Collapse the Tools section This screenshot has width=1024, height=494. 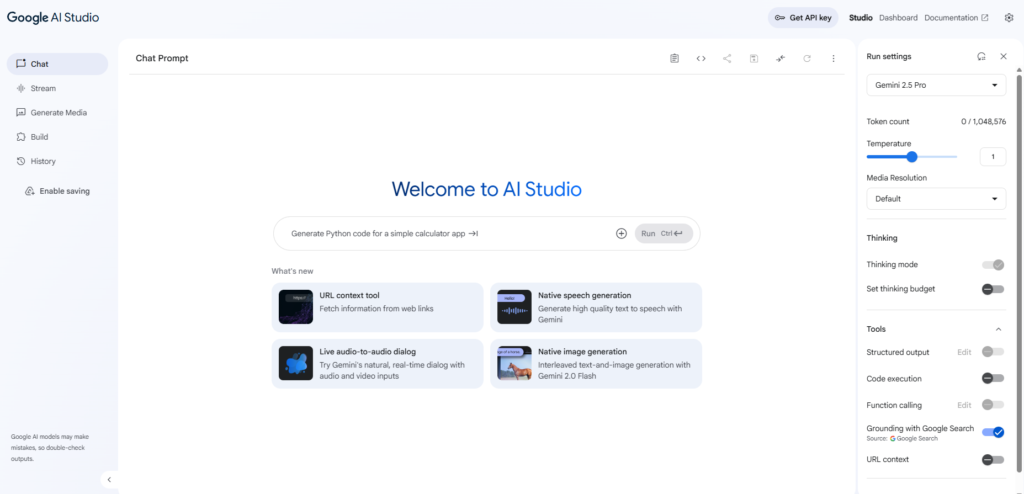pyautogui.click(x=997, y=329)
